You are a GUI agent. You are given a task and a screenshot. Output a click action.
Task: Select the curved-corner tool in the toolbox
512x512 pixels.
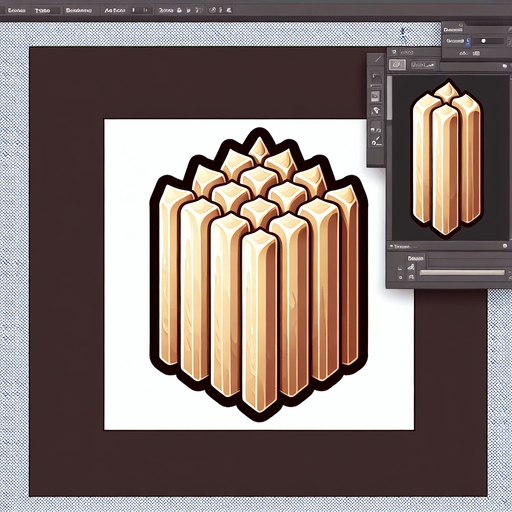(376, 77)
